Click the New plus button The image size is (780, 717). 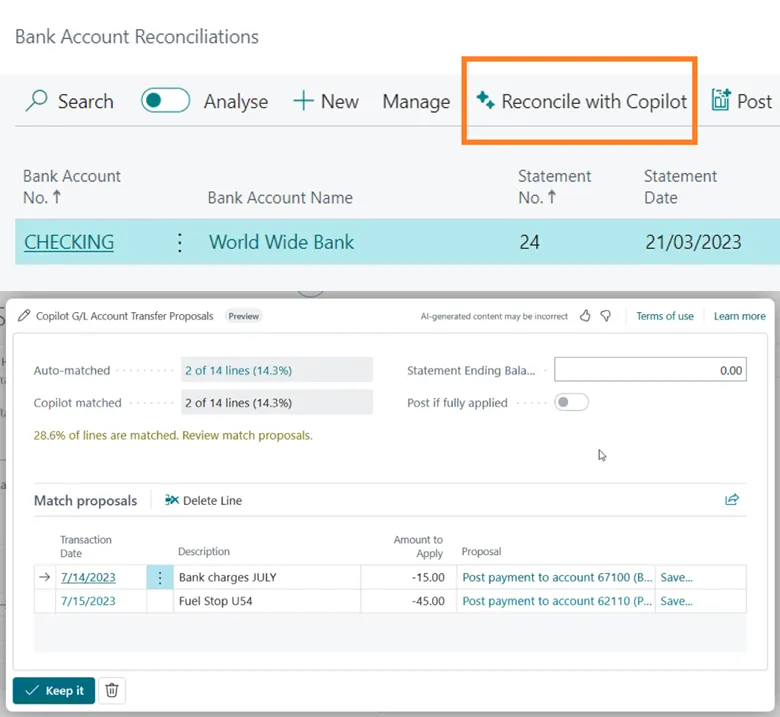click(x=326, y=101)
